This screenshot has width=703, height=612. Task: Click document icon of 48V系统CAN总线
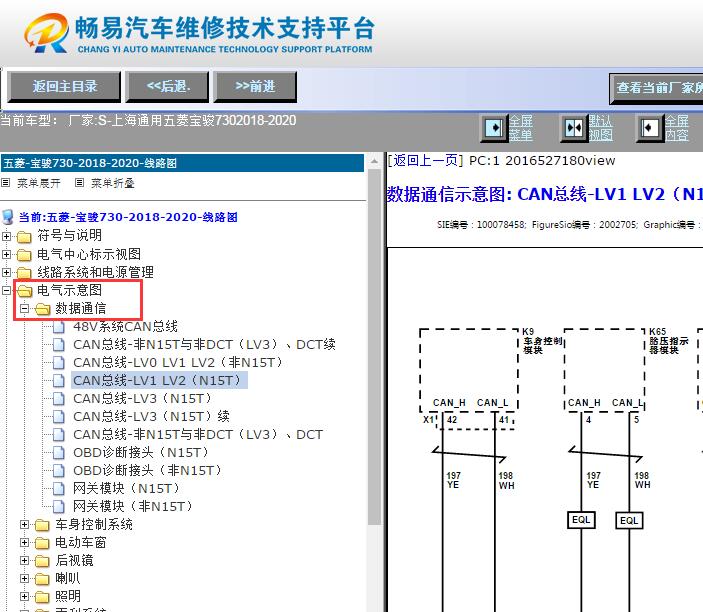(x=59, y=327)
